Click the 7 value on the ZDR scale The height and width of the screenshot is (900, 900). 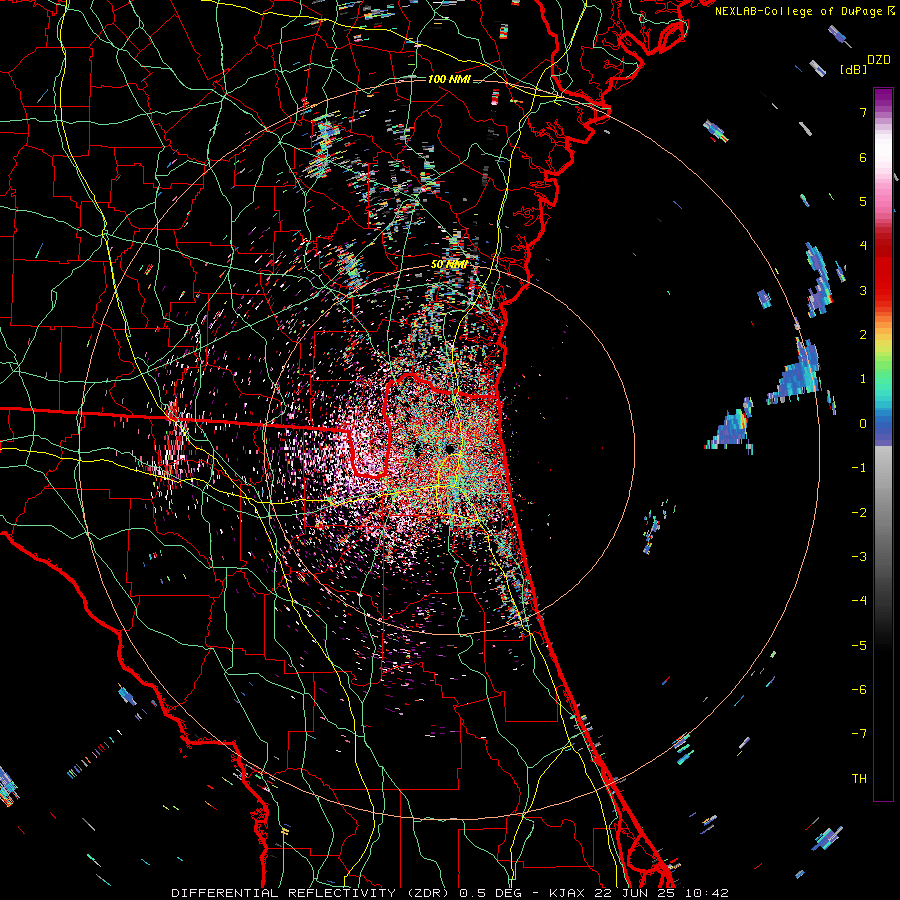[863, 112]
